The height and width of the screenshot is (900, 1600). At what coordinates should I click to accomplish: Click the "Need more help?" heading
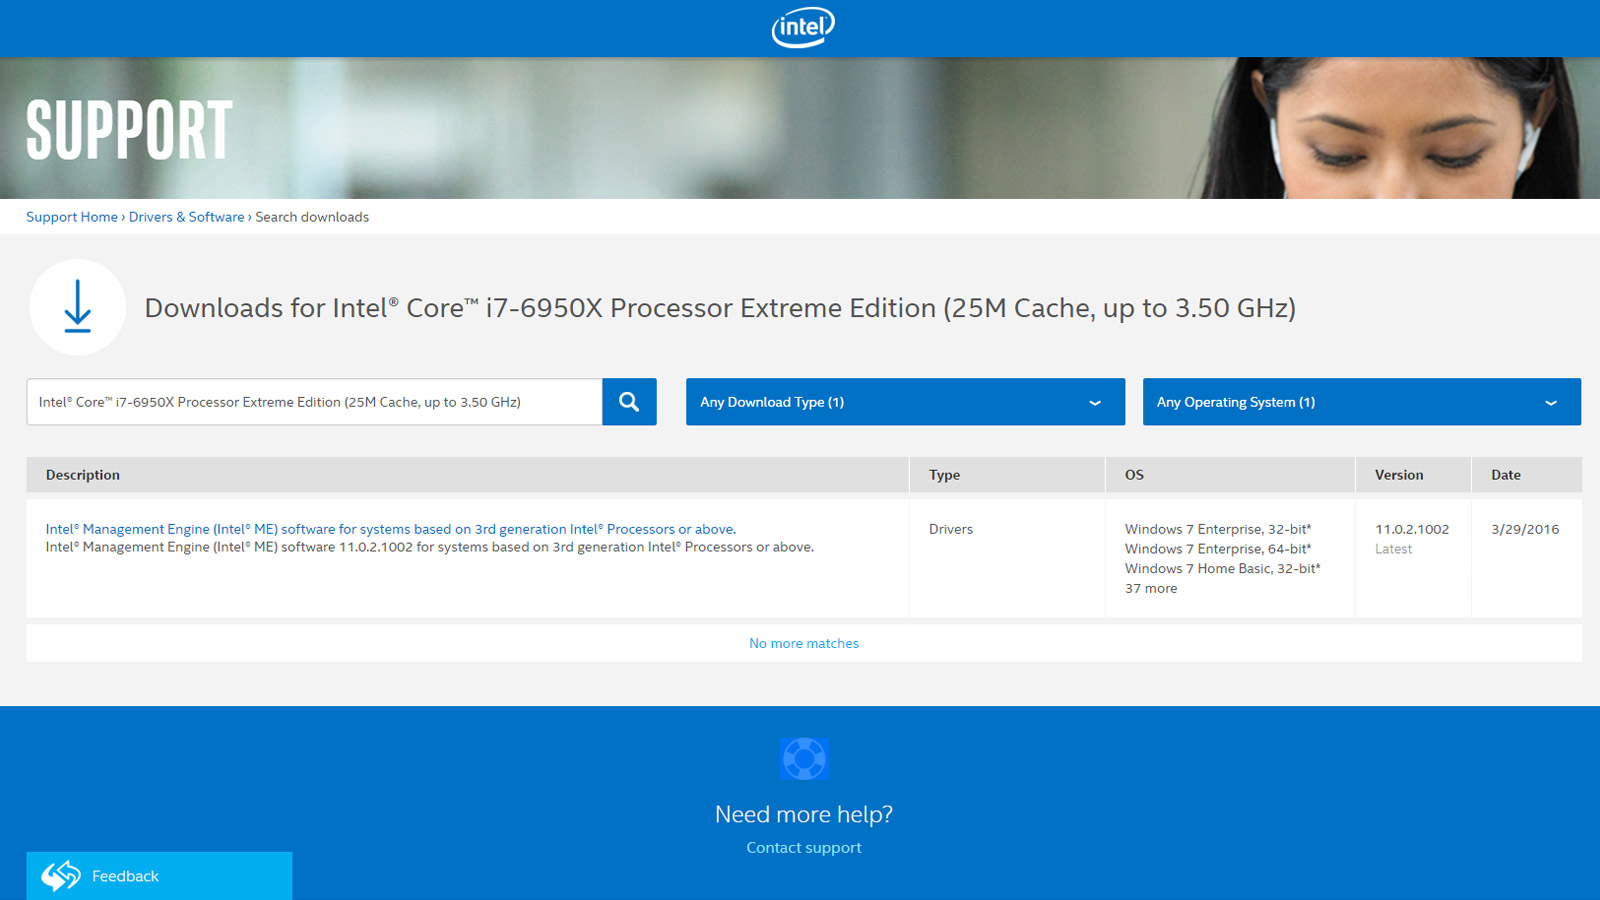(x=804, y=814)
